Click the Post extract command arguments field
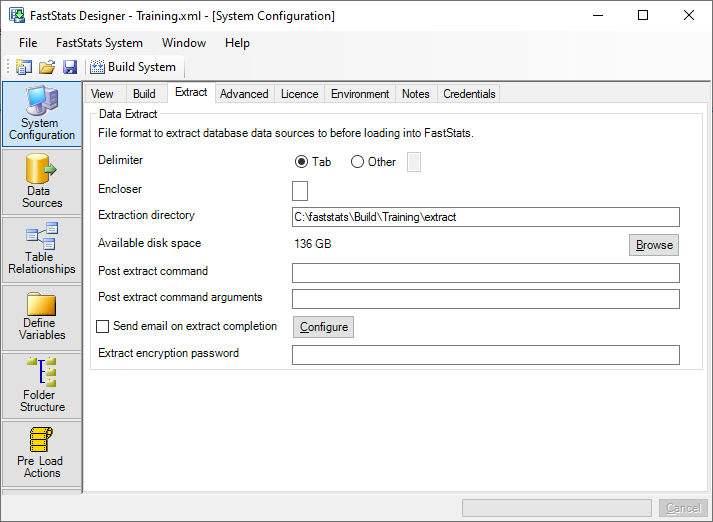The height and width of the screenshot is (522, 713). [x=486, y=299]
